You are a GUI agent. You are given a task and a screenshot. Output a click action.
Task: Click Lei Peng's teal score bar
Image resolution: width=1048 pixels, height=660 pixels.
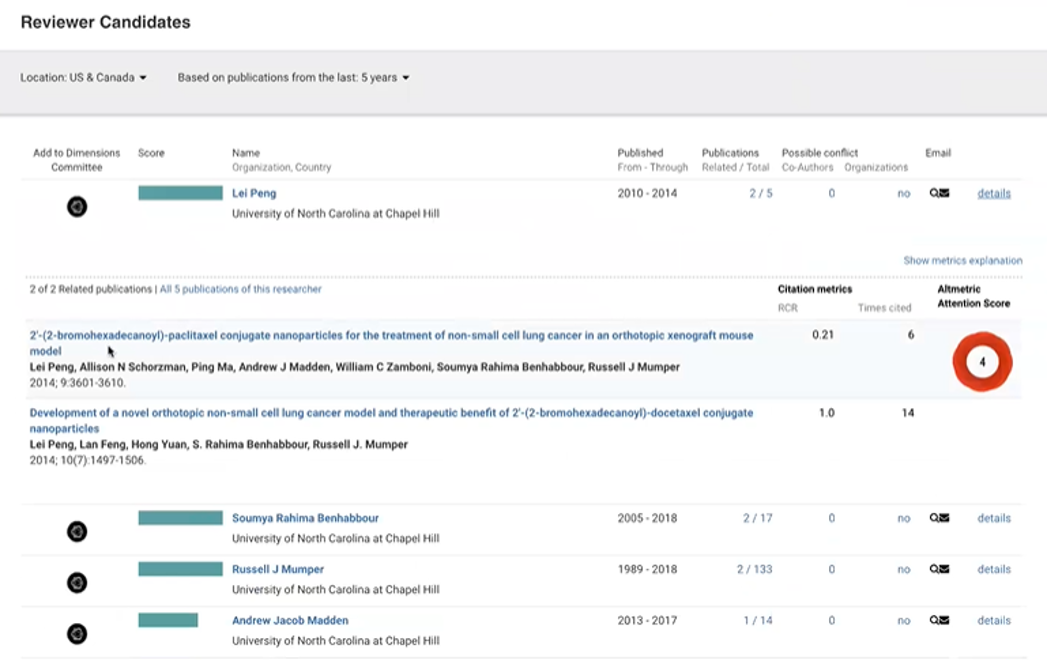[180, 193]
